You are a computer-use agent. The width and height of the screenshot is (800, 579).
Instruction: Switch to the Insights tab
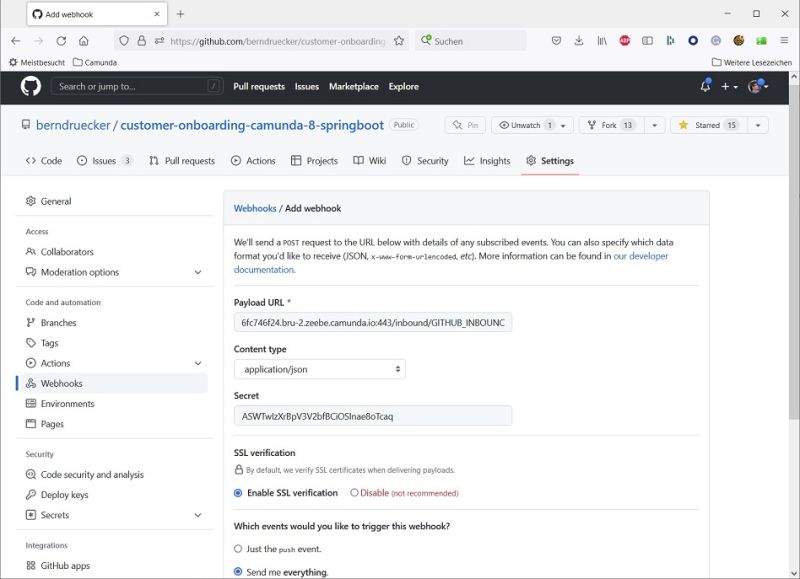tap(487, 161)
